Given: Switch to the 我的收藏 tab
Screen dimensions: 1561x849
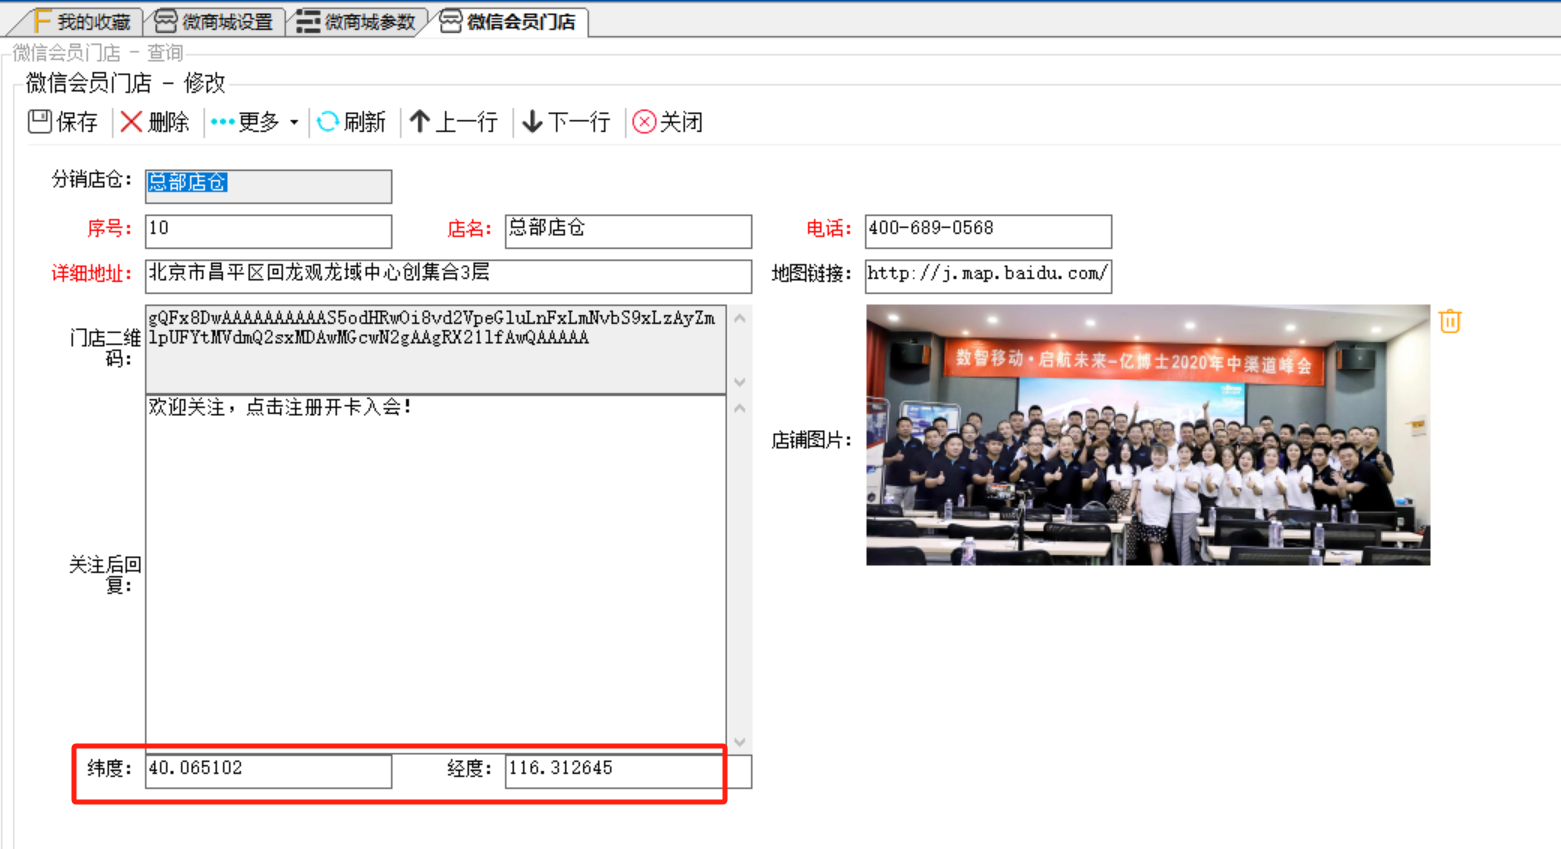Looking at the screenshot, I should coord(82,22).
